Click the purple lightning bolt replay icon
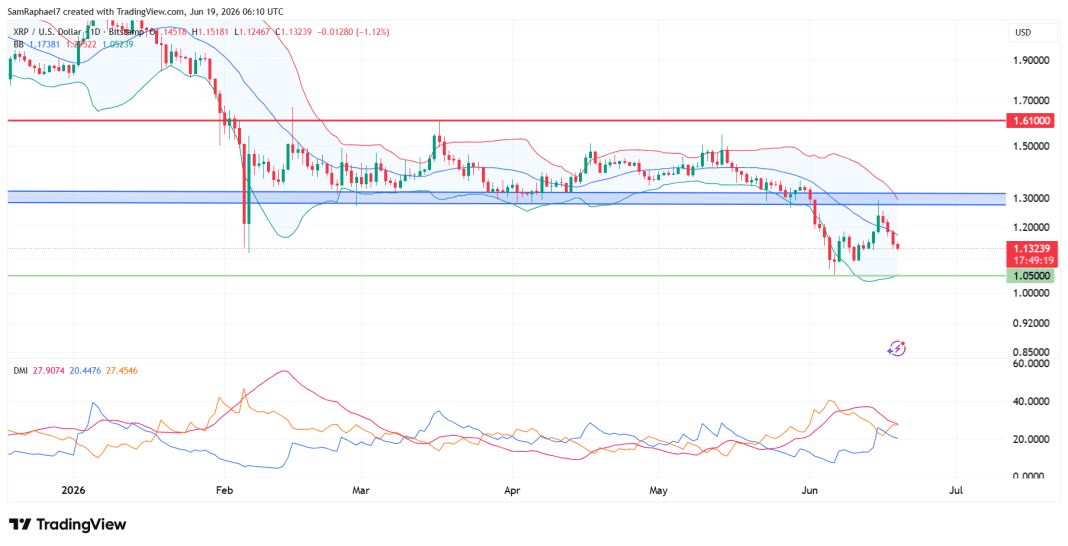This screenshot has height=546, width=1068. (896, 349)
